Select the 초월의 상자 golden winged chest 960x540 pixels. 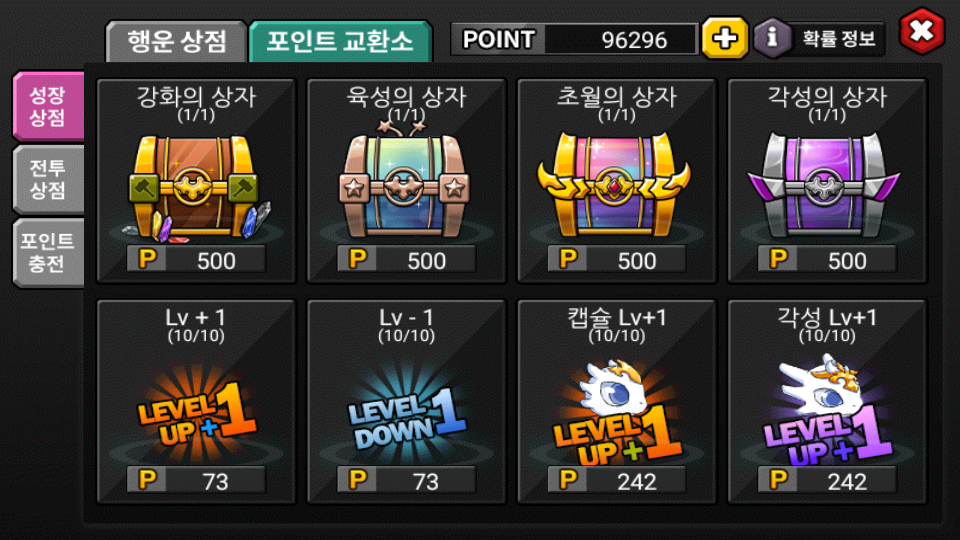(615, 185)
